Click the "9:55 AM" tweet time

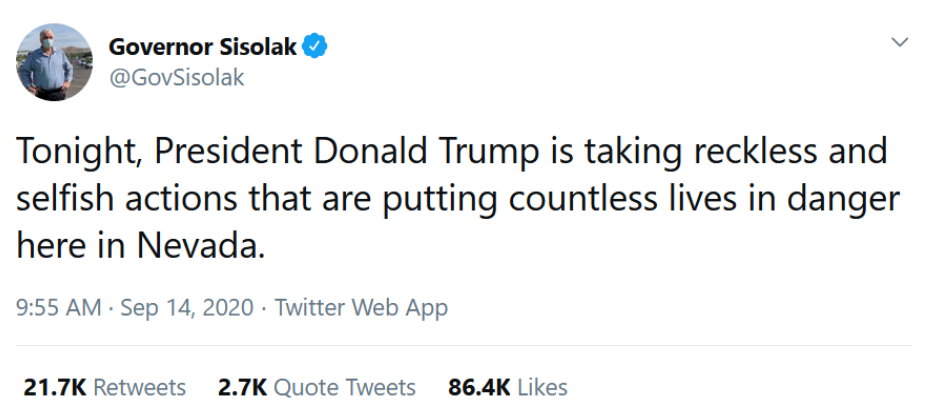click(x=58, y=307)
